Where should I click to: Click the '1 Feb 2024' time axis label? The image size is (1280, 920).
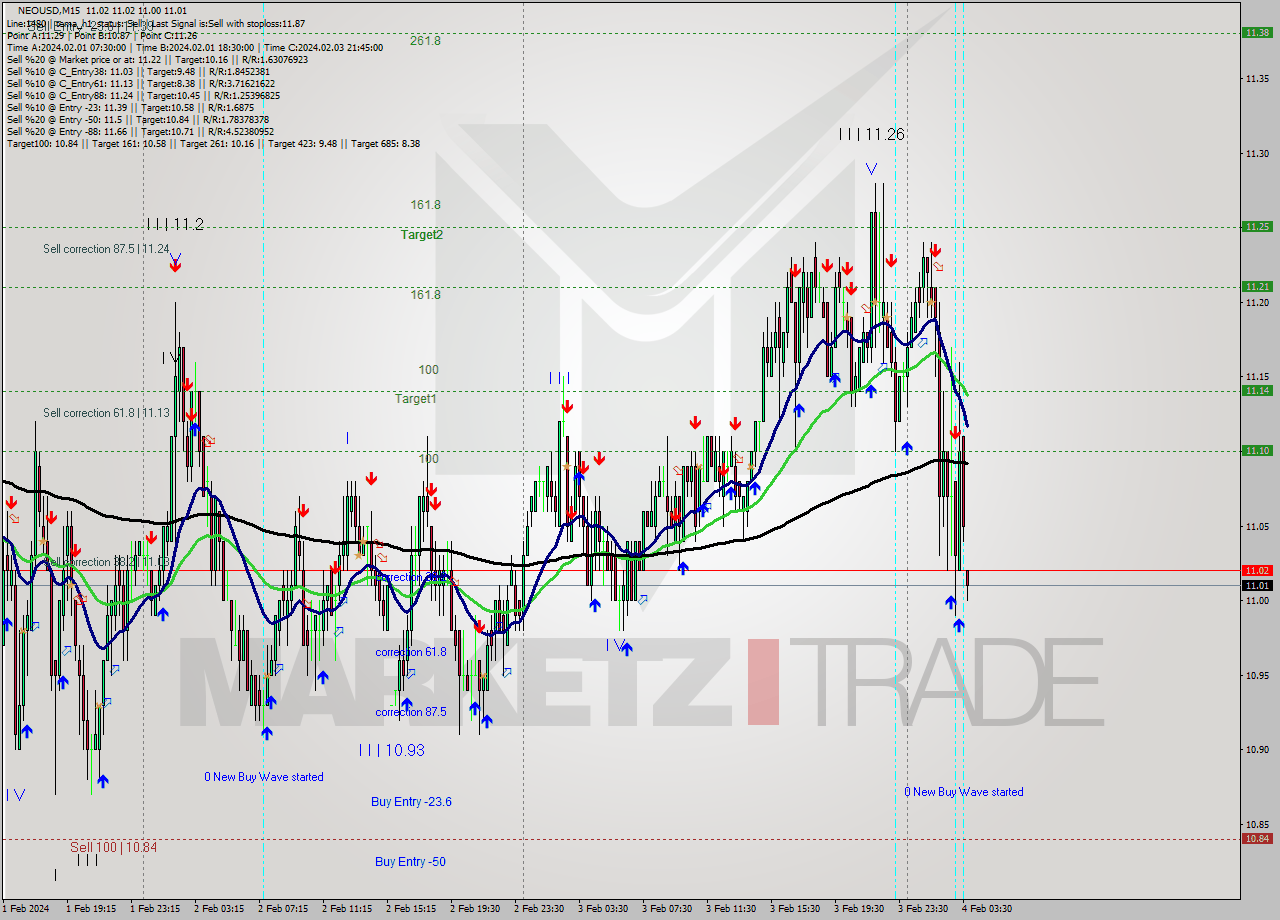point(25,909)
